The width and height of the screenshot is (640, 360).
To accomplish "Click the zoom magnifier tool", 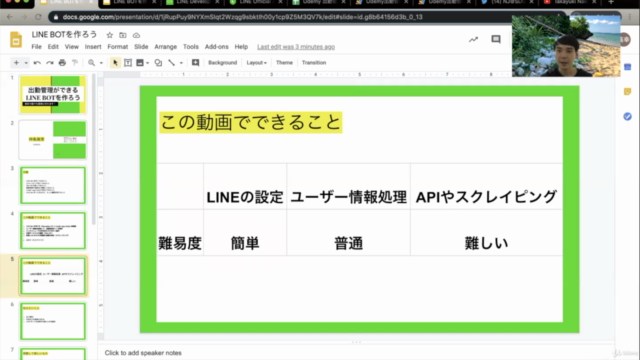I will pos(91,62).
